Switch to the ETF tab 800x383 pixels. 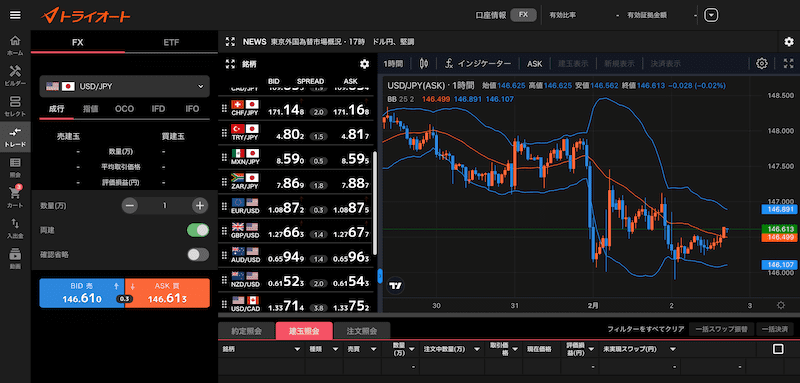point(171,42)
